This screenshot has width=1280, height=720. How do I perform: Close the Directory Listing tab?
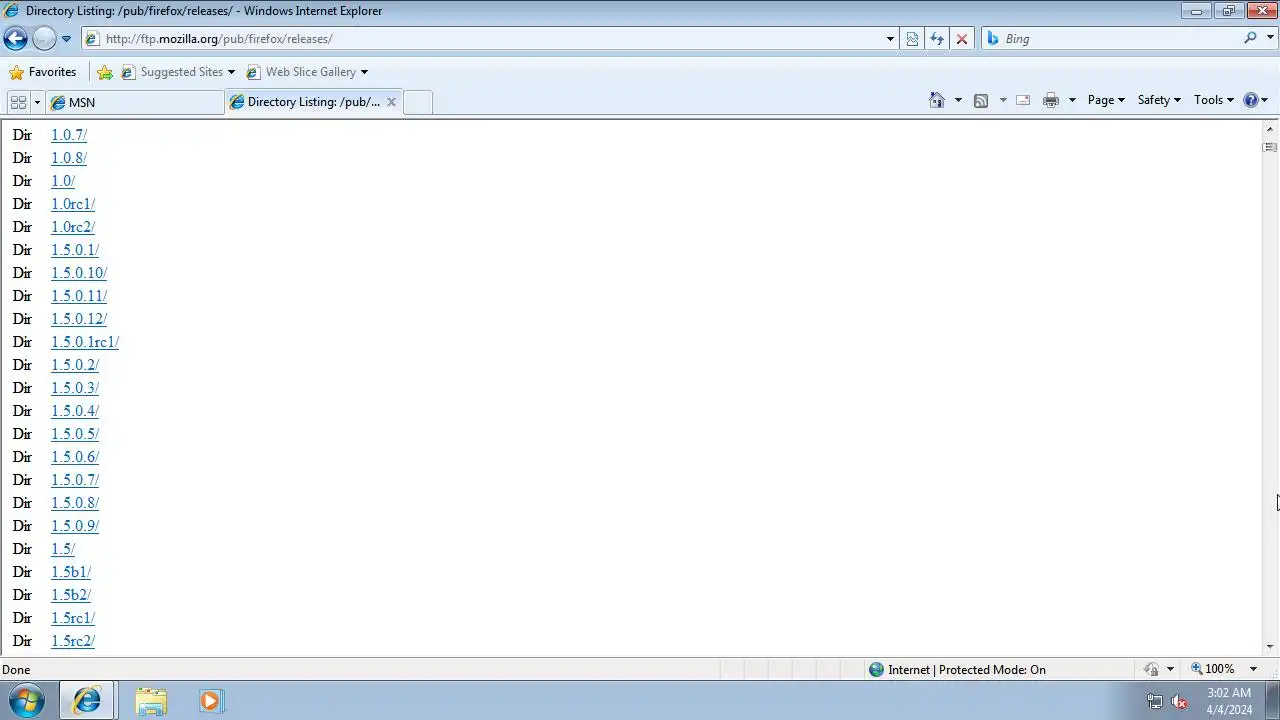pyautogui.click(x=391, y=102)
